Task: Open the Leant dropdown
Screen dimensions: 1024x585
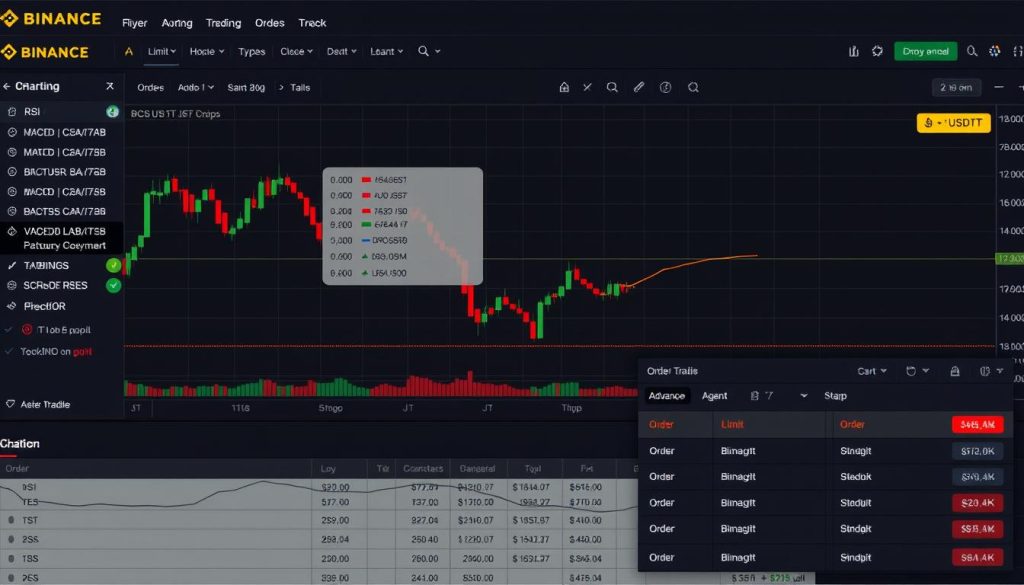Action: (x=387, y=52)
